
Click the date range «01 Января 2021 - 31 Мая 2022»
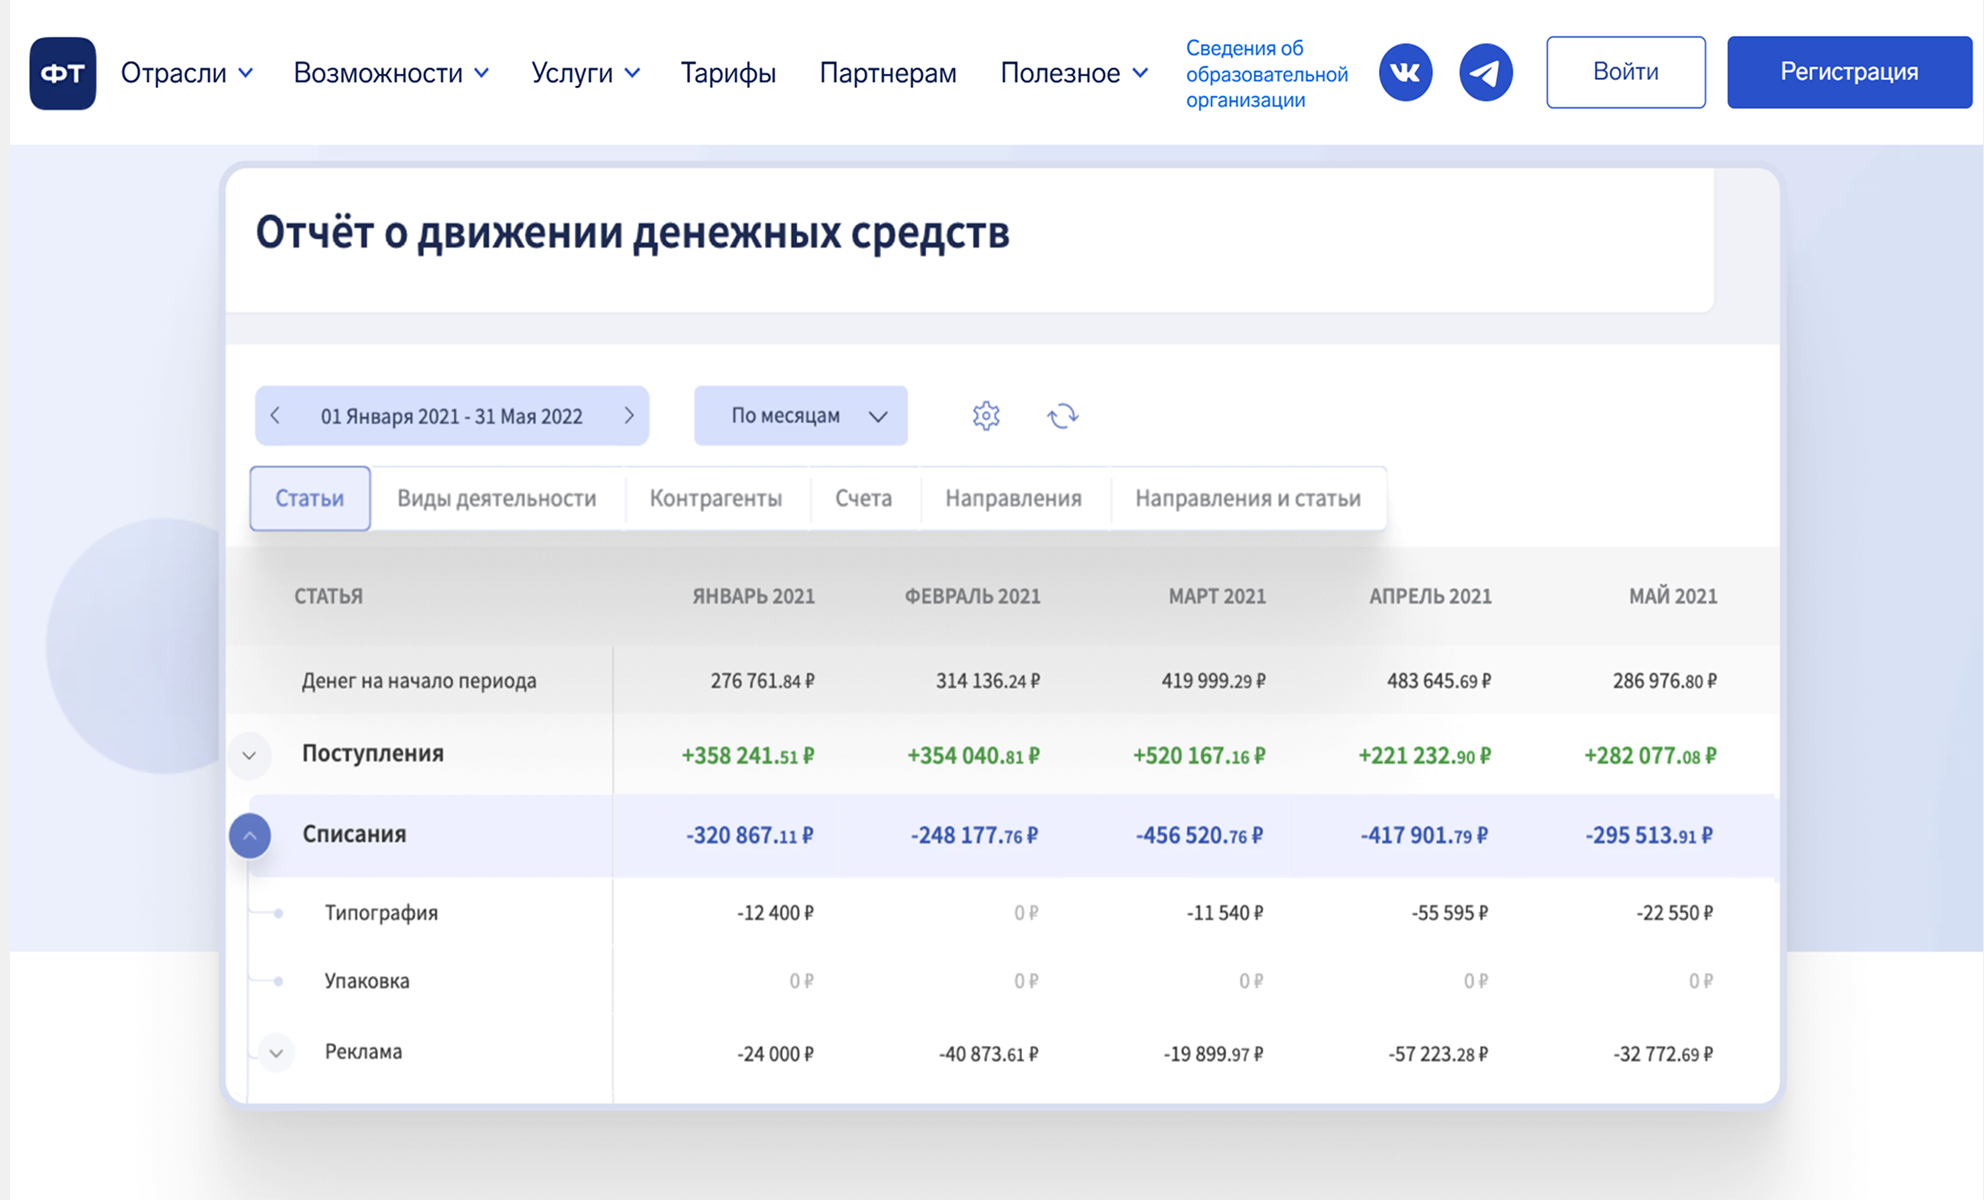452,416
